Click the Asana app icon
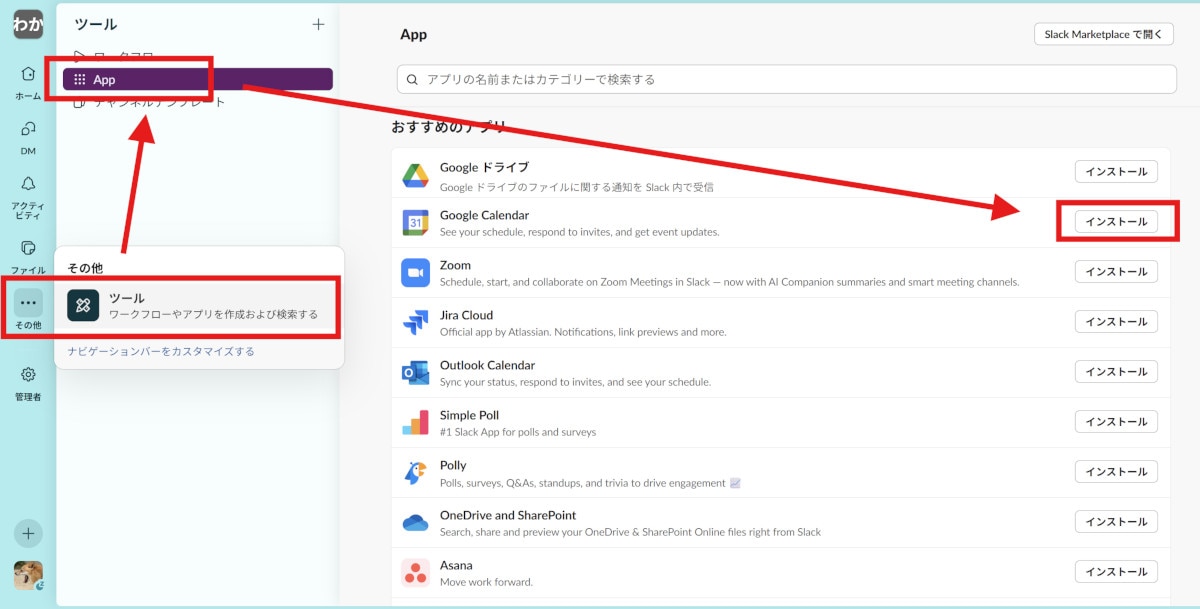This screenshot has height=609, width=1200. [x=415, y=572]
